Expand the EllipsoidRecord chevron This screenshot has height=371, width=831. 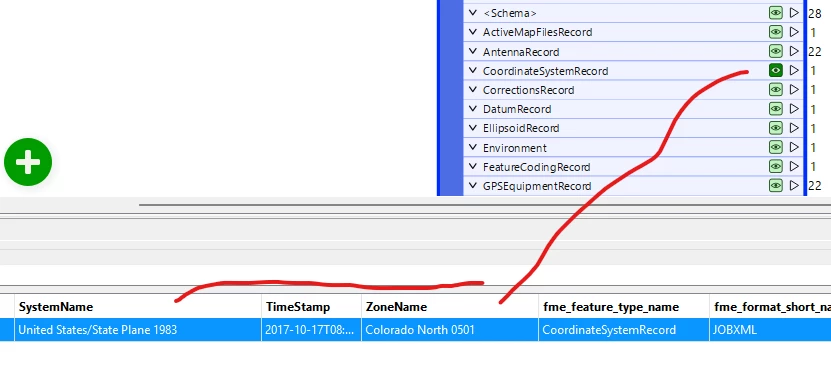pos(473,128)
